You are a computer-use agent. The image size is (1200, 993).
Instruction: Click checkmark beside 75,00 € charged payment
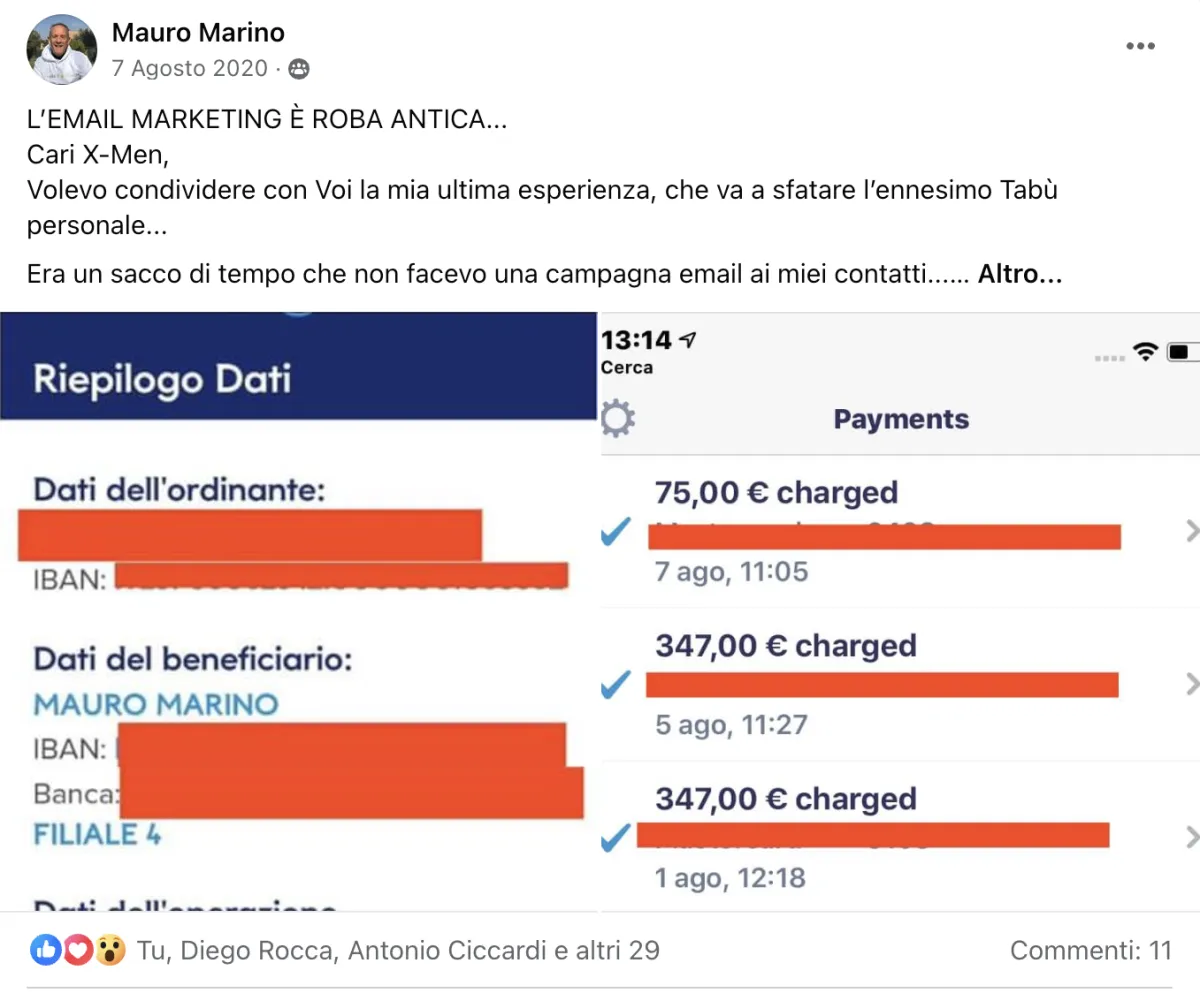[616, 533]
